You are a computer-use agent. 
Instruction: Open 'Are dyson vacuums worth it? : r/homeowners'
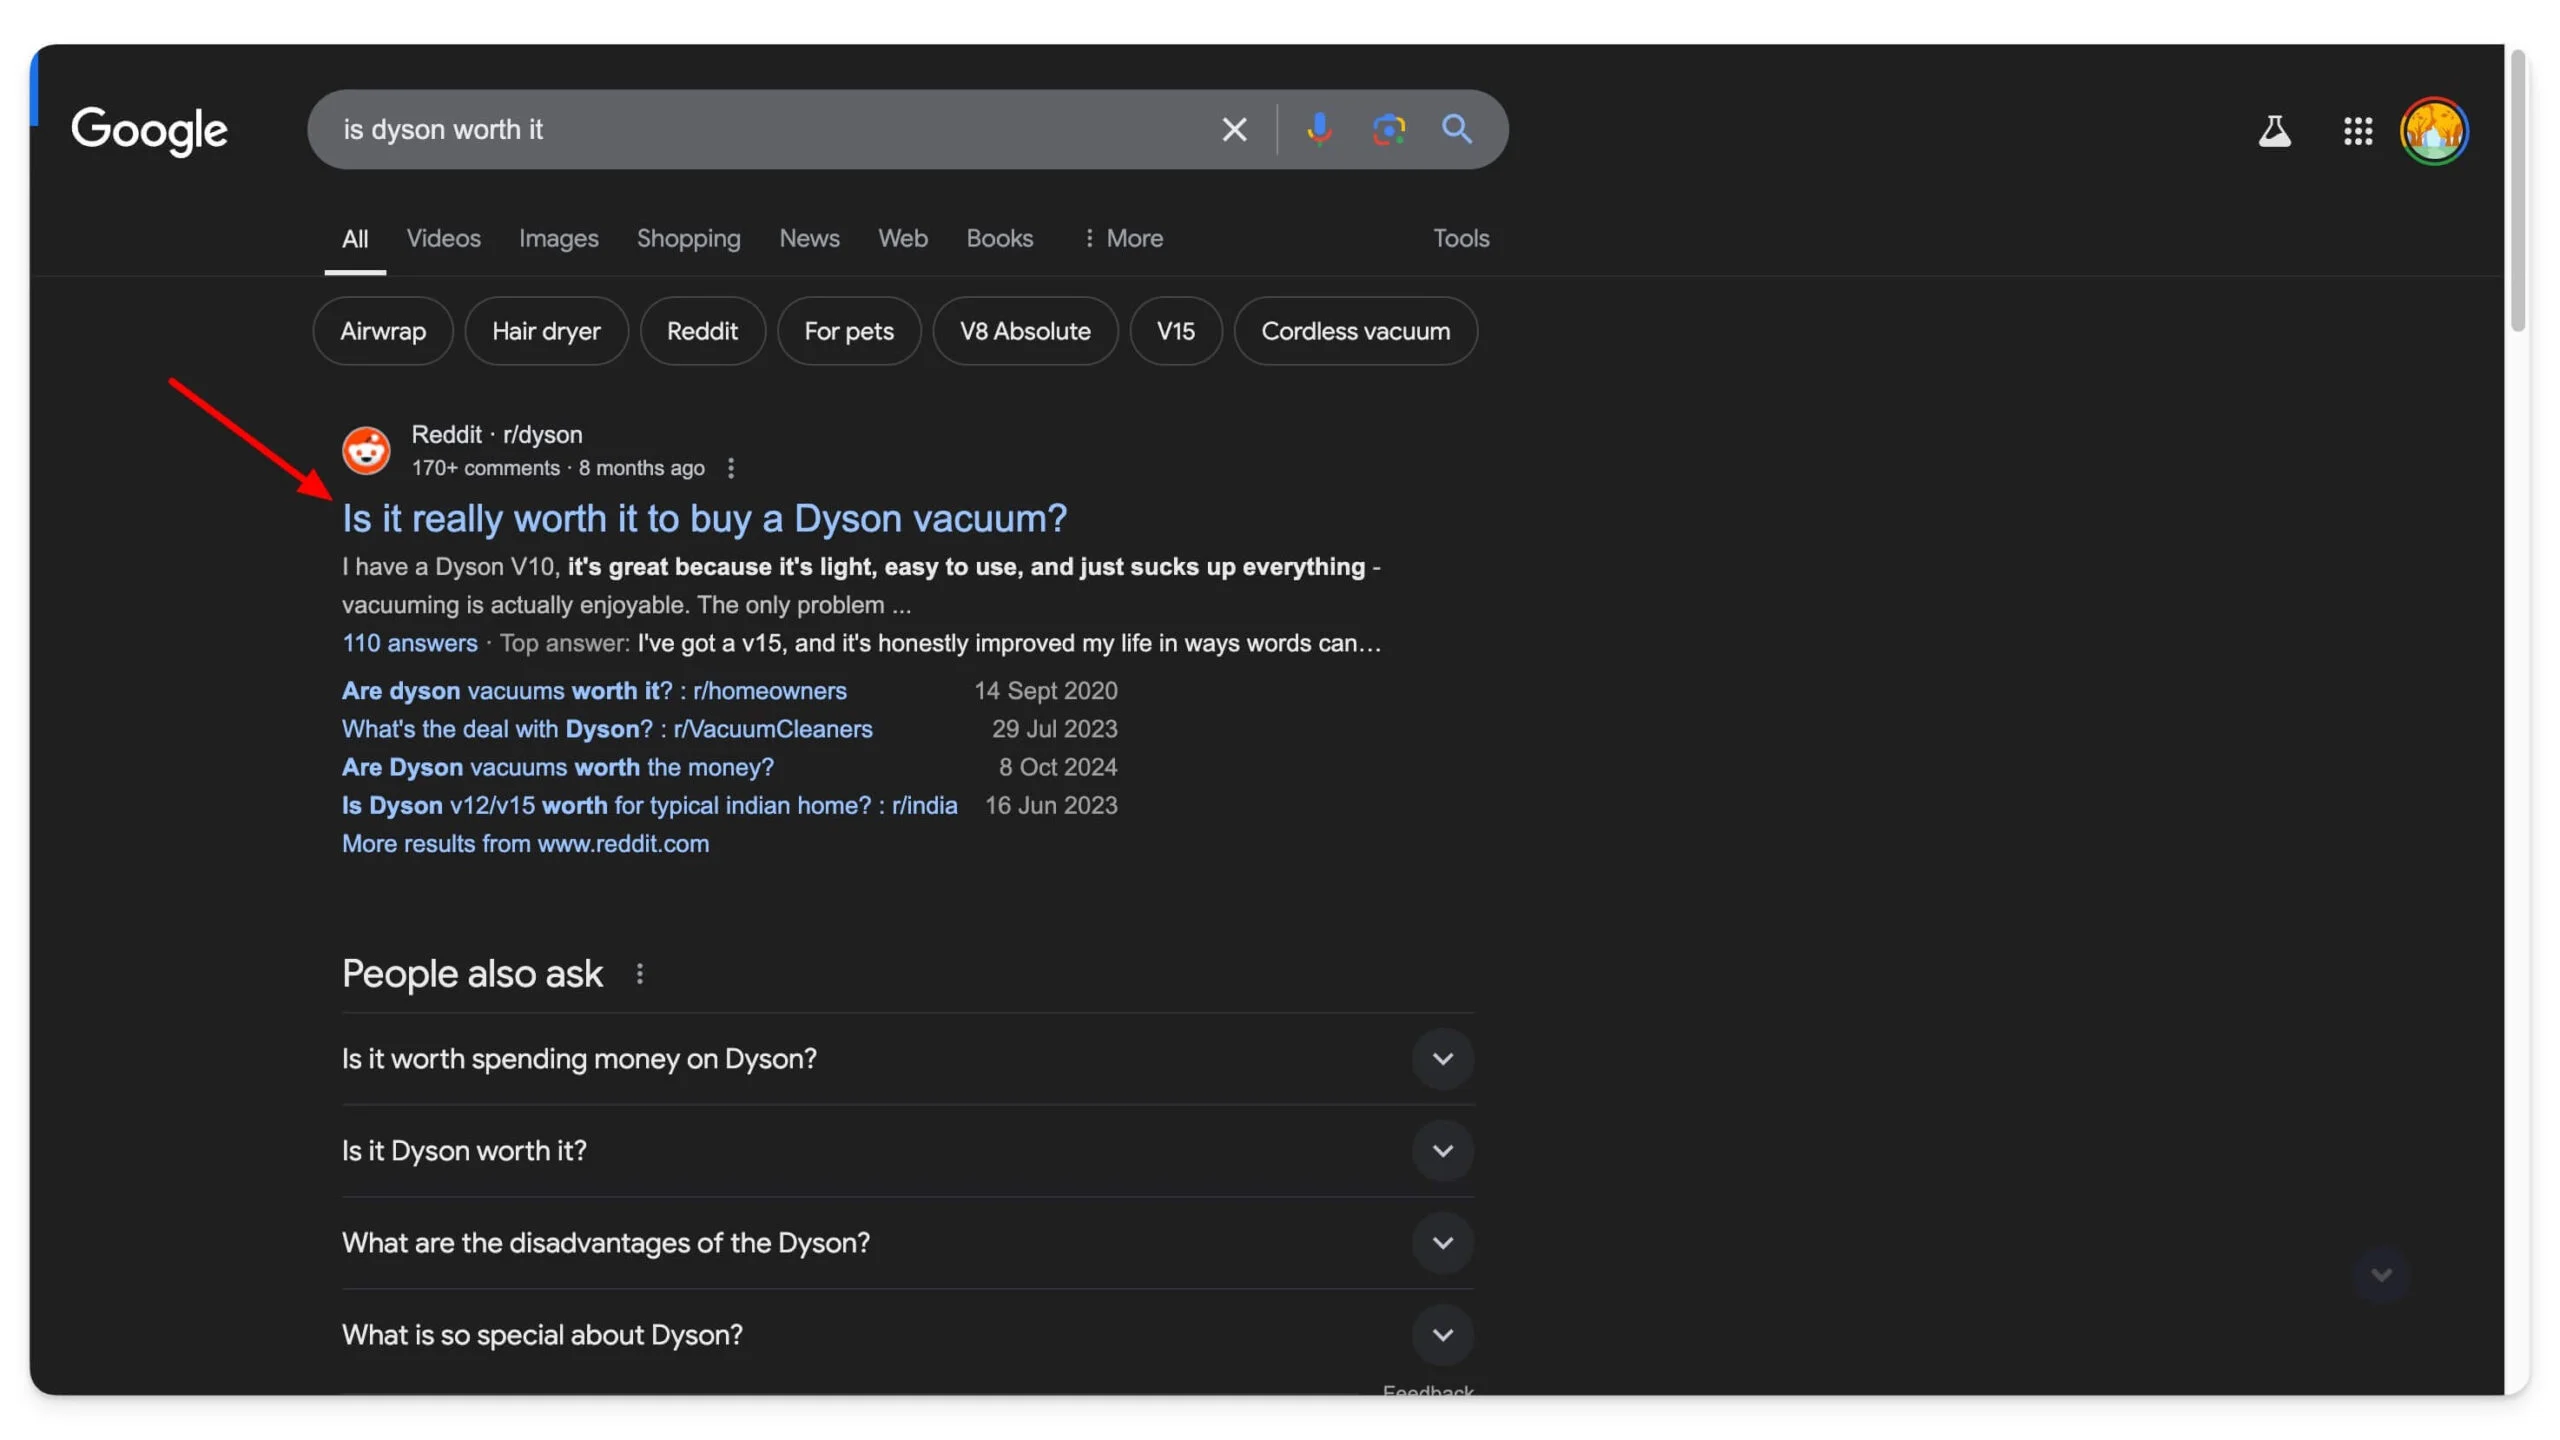click(x=594, y=691)
